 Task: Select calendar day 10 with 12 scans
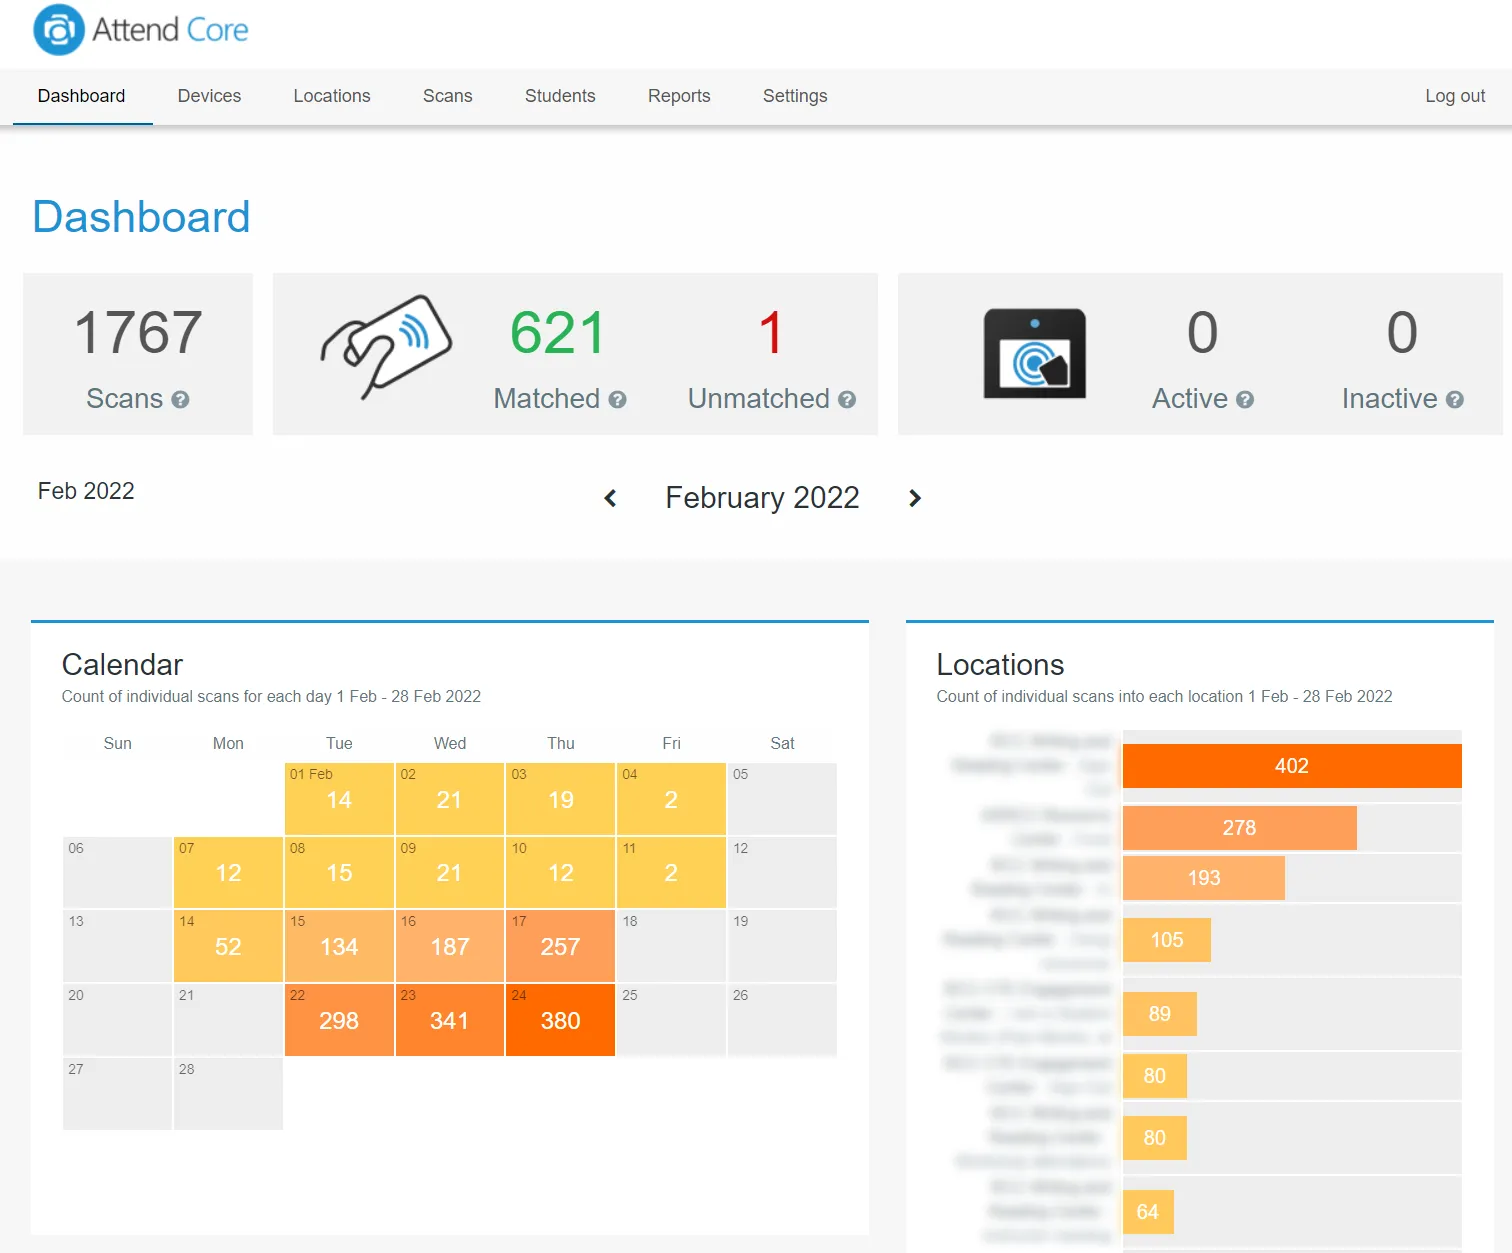coord(560,872)
